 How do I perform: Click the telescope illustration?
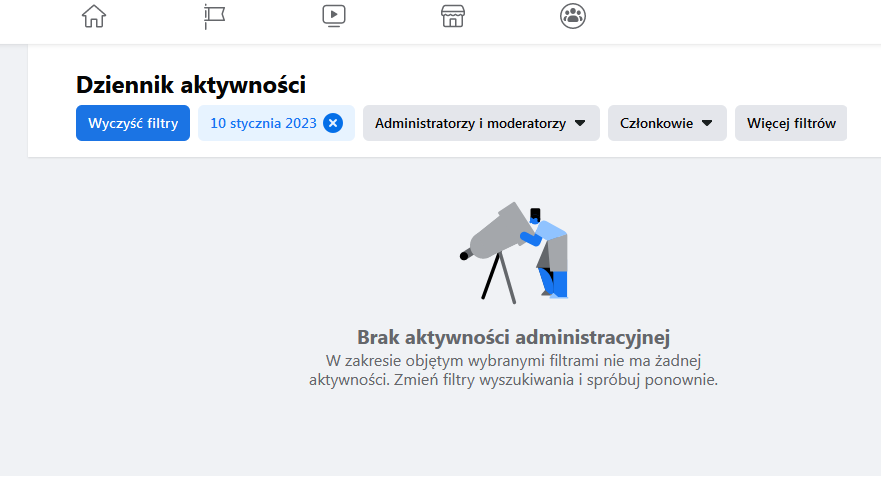pos(514,252)
